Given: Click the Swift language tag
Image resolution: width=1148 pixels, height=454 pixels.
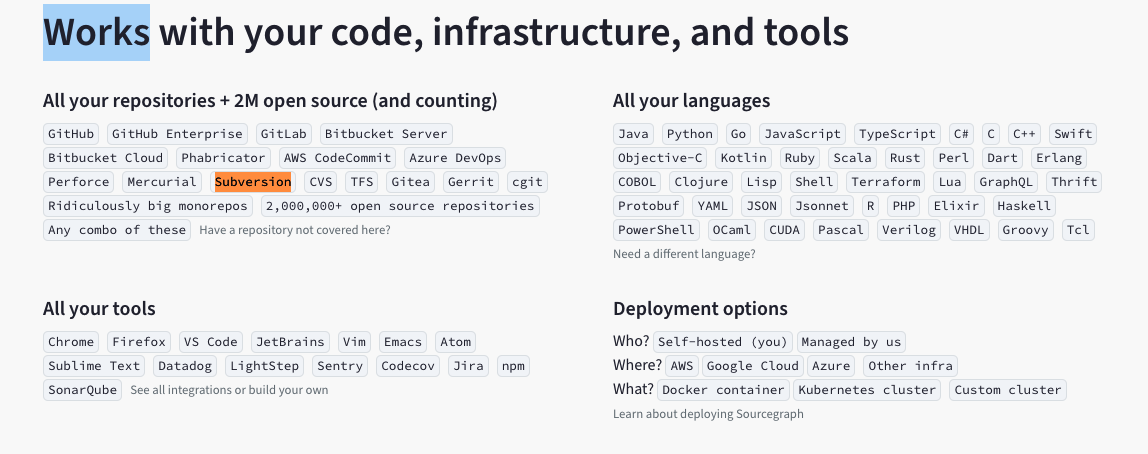Looking at the screenshot, I should 1073,134.
